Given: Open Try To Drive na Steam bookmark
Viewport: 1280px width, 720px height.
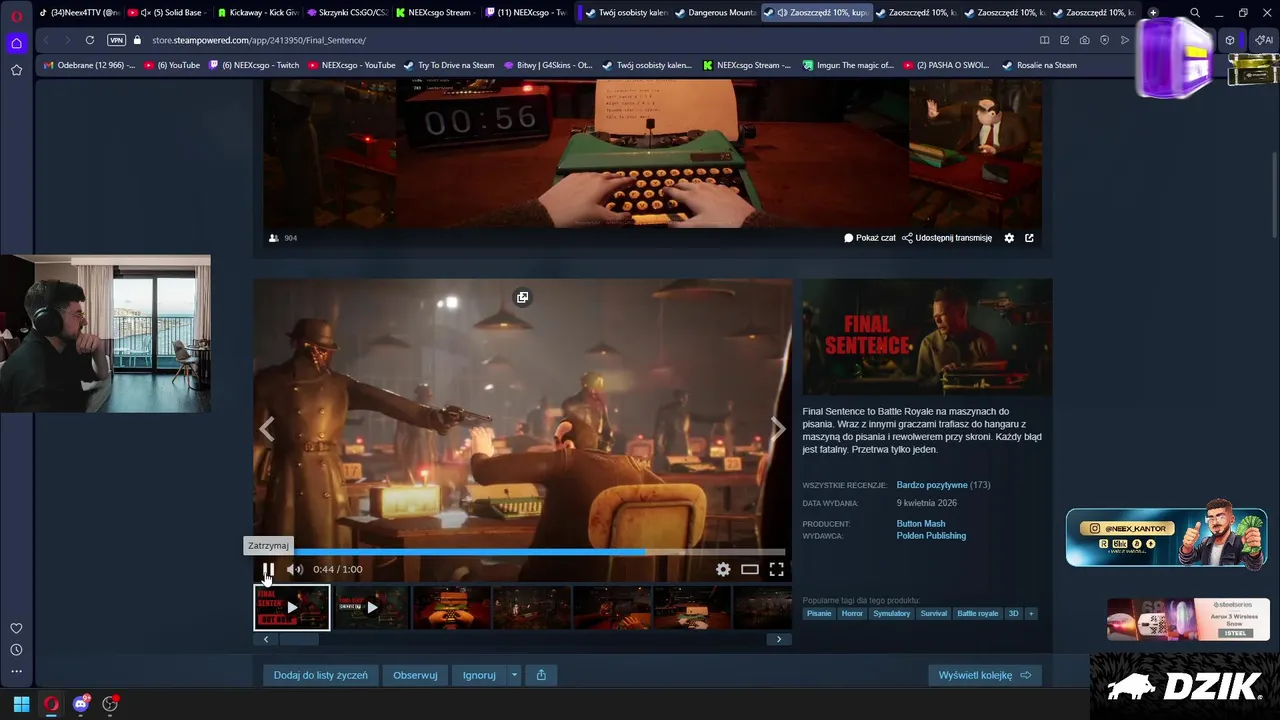Looking at the screenshot, I should tap(449, 65).
